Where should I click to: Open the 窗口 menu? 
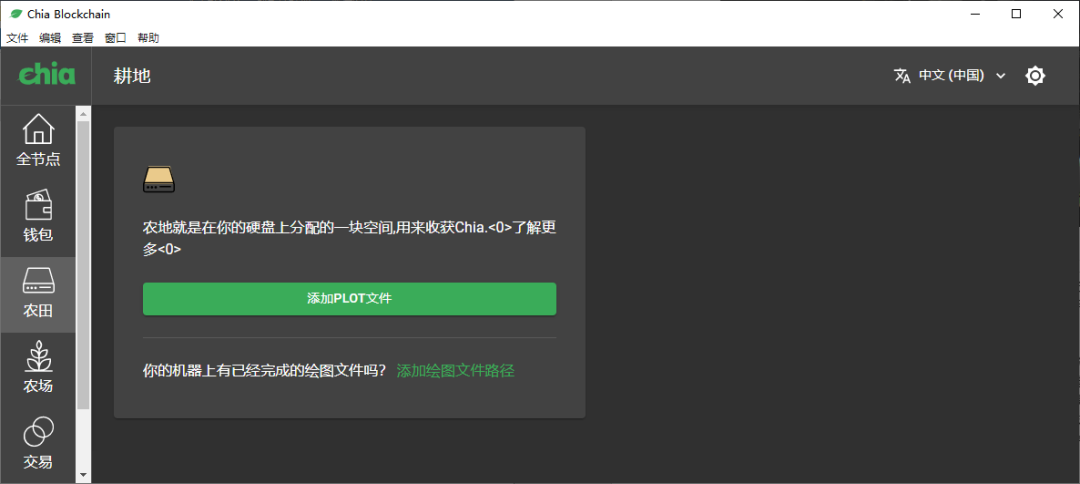(x=115, y=38)
